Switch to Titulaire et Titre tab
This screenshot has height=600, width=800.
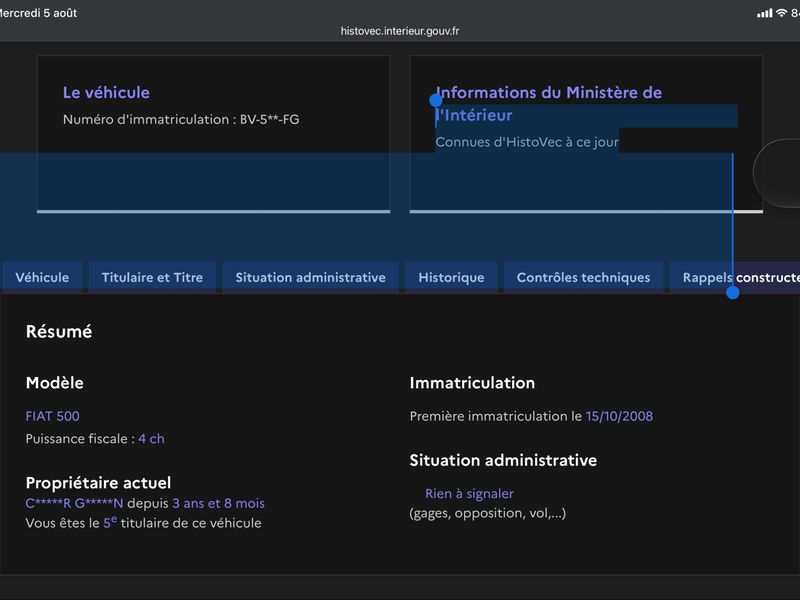click(152, 278)
